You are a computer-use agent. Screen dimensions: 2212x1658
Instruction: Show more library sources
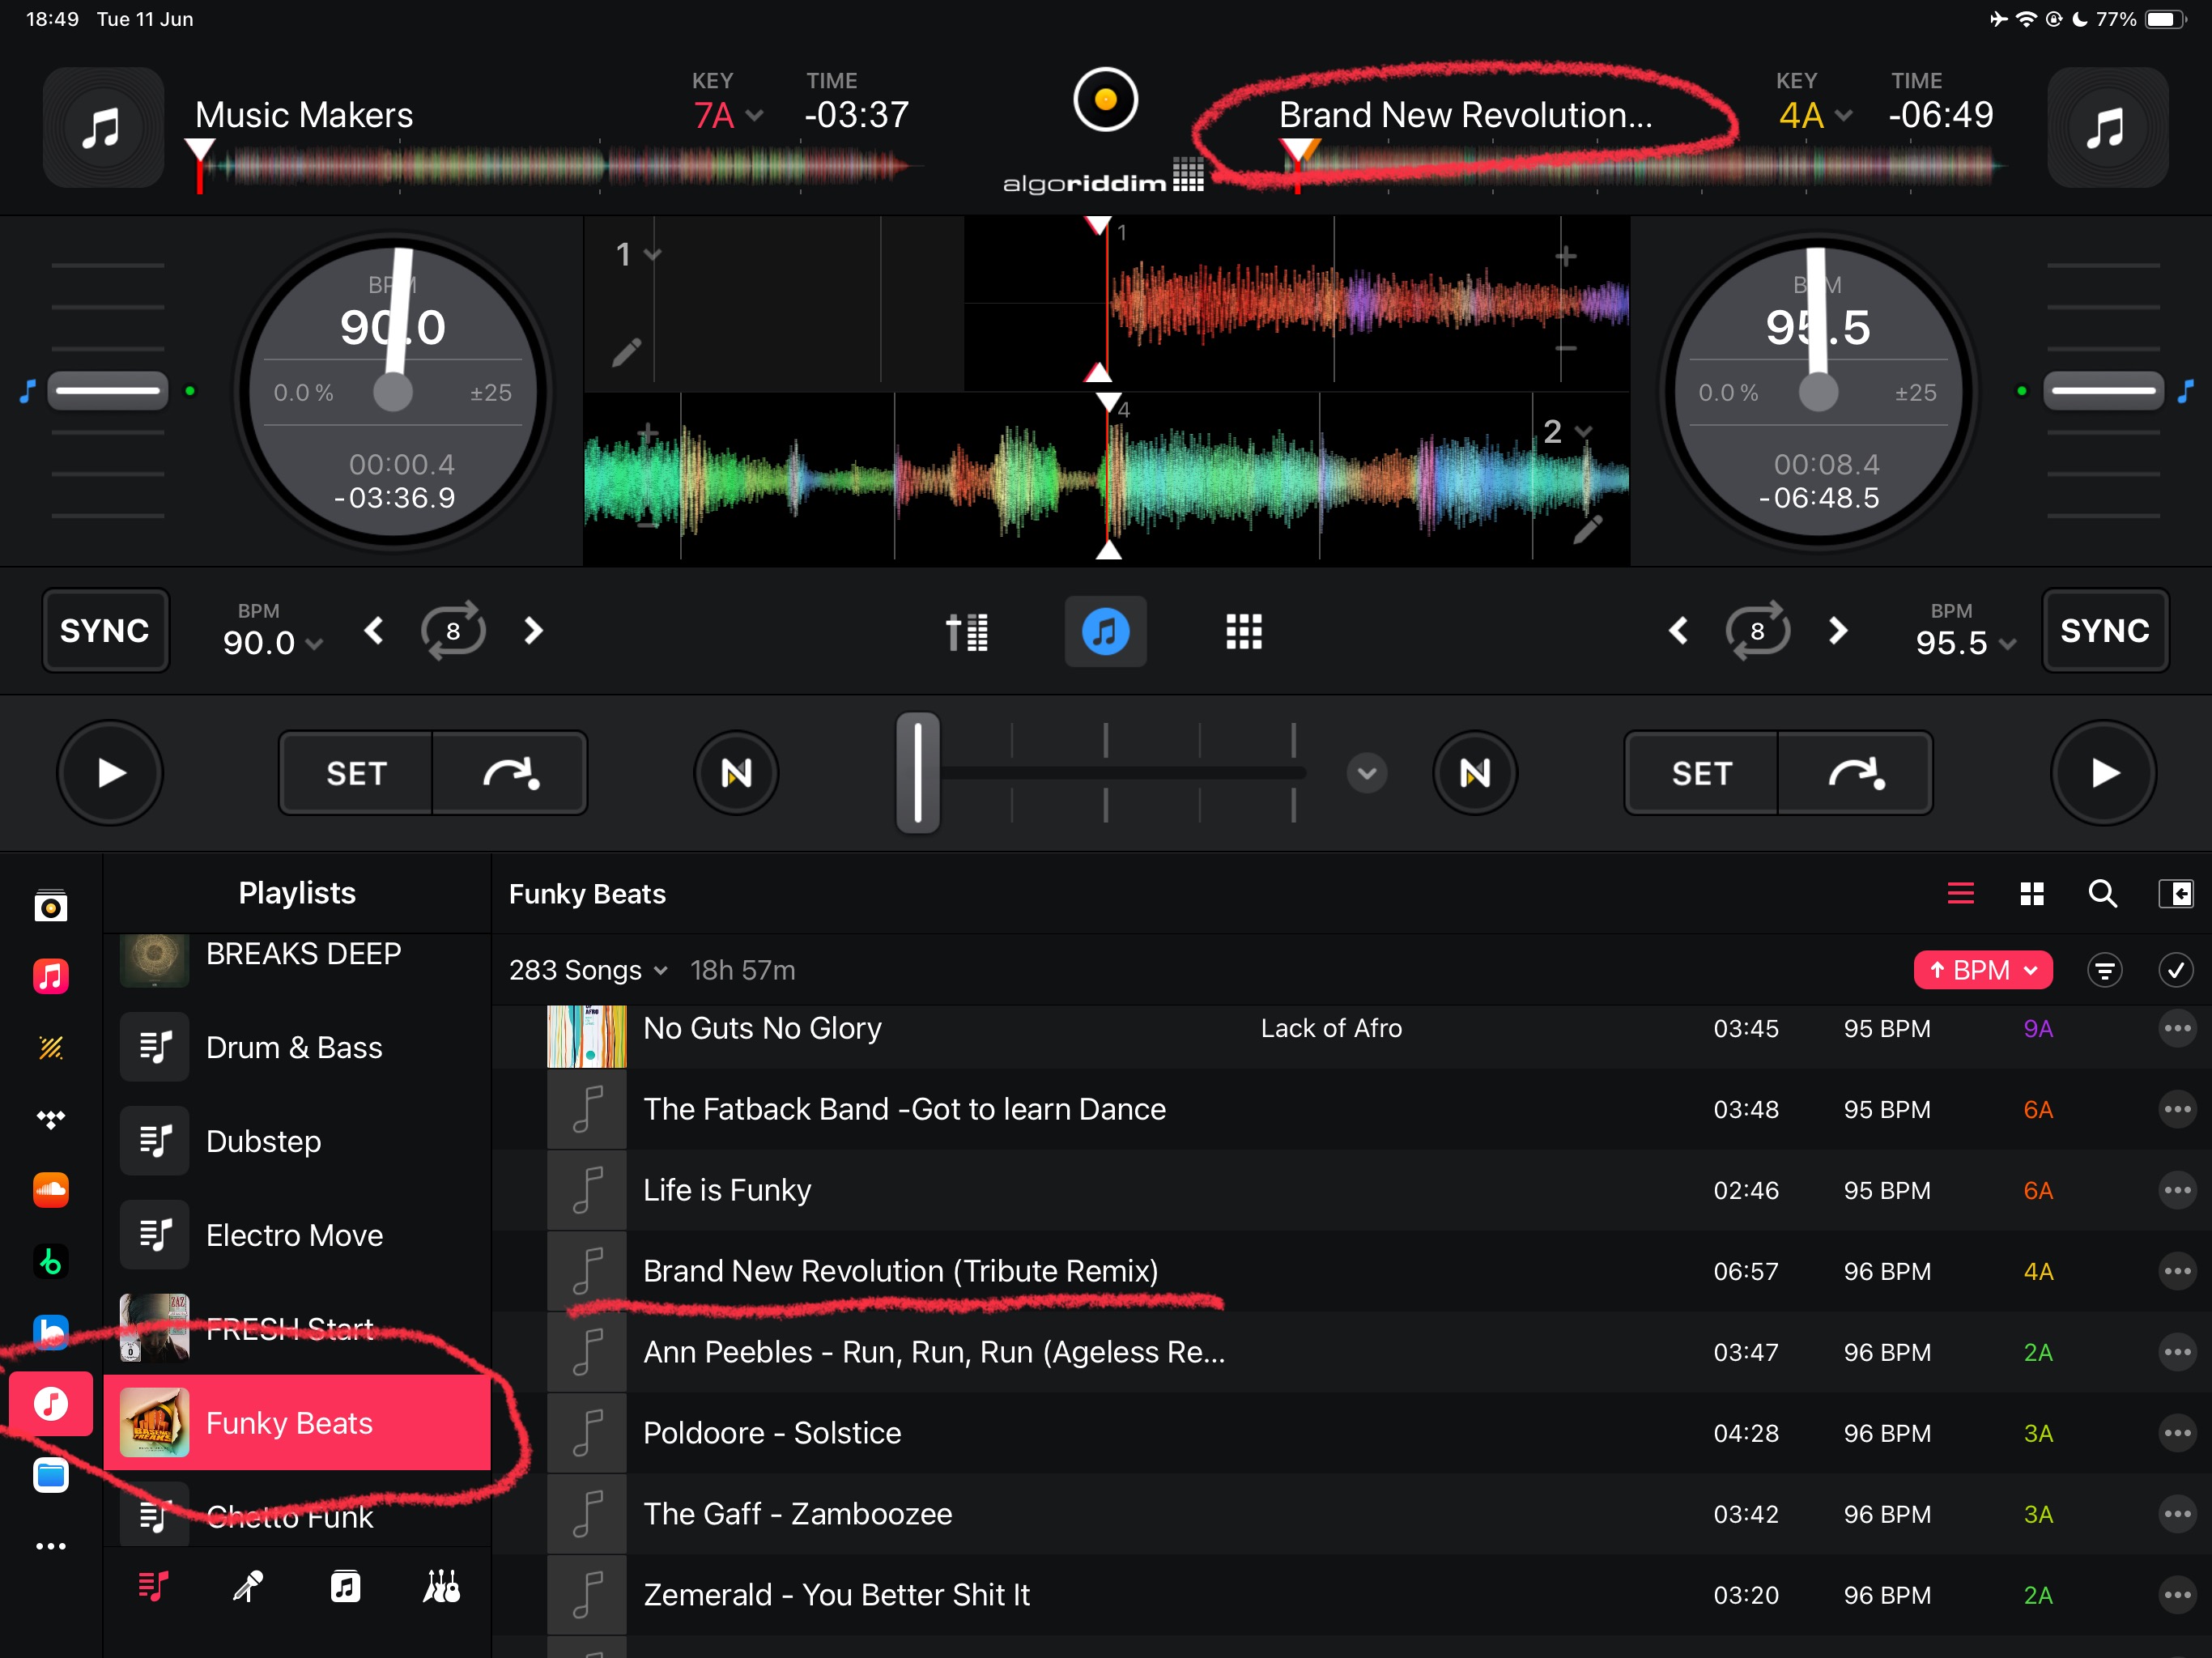51,1546
